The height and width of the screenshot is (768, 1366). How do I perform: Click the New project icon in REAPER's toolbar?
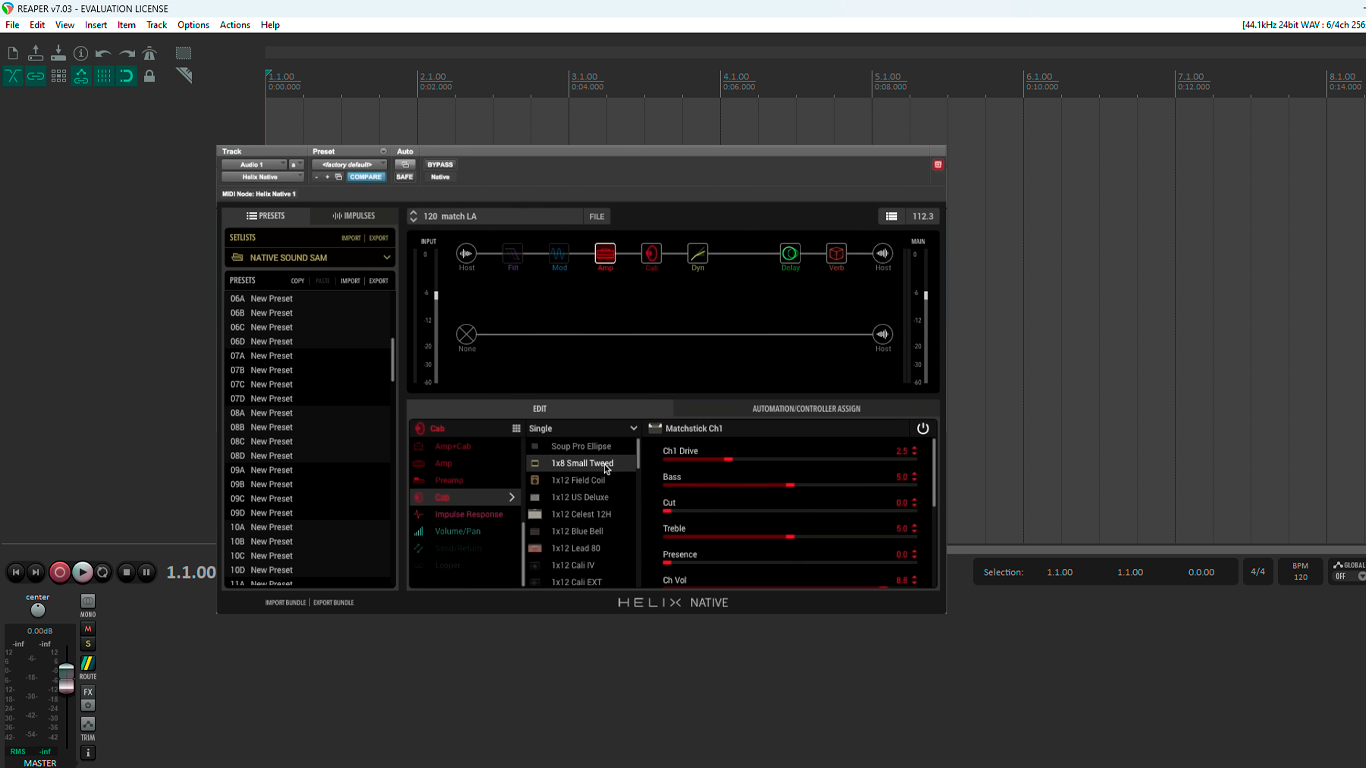click(x=13, y=53)
